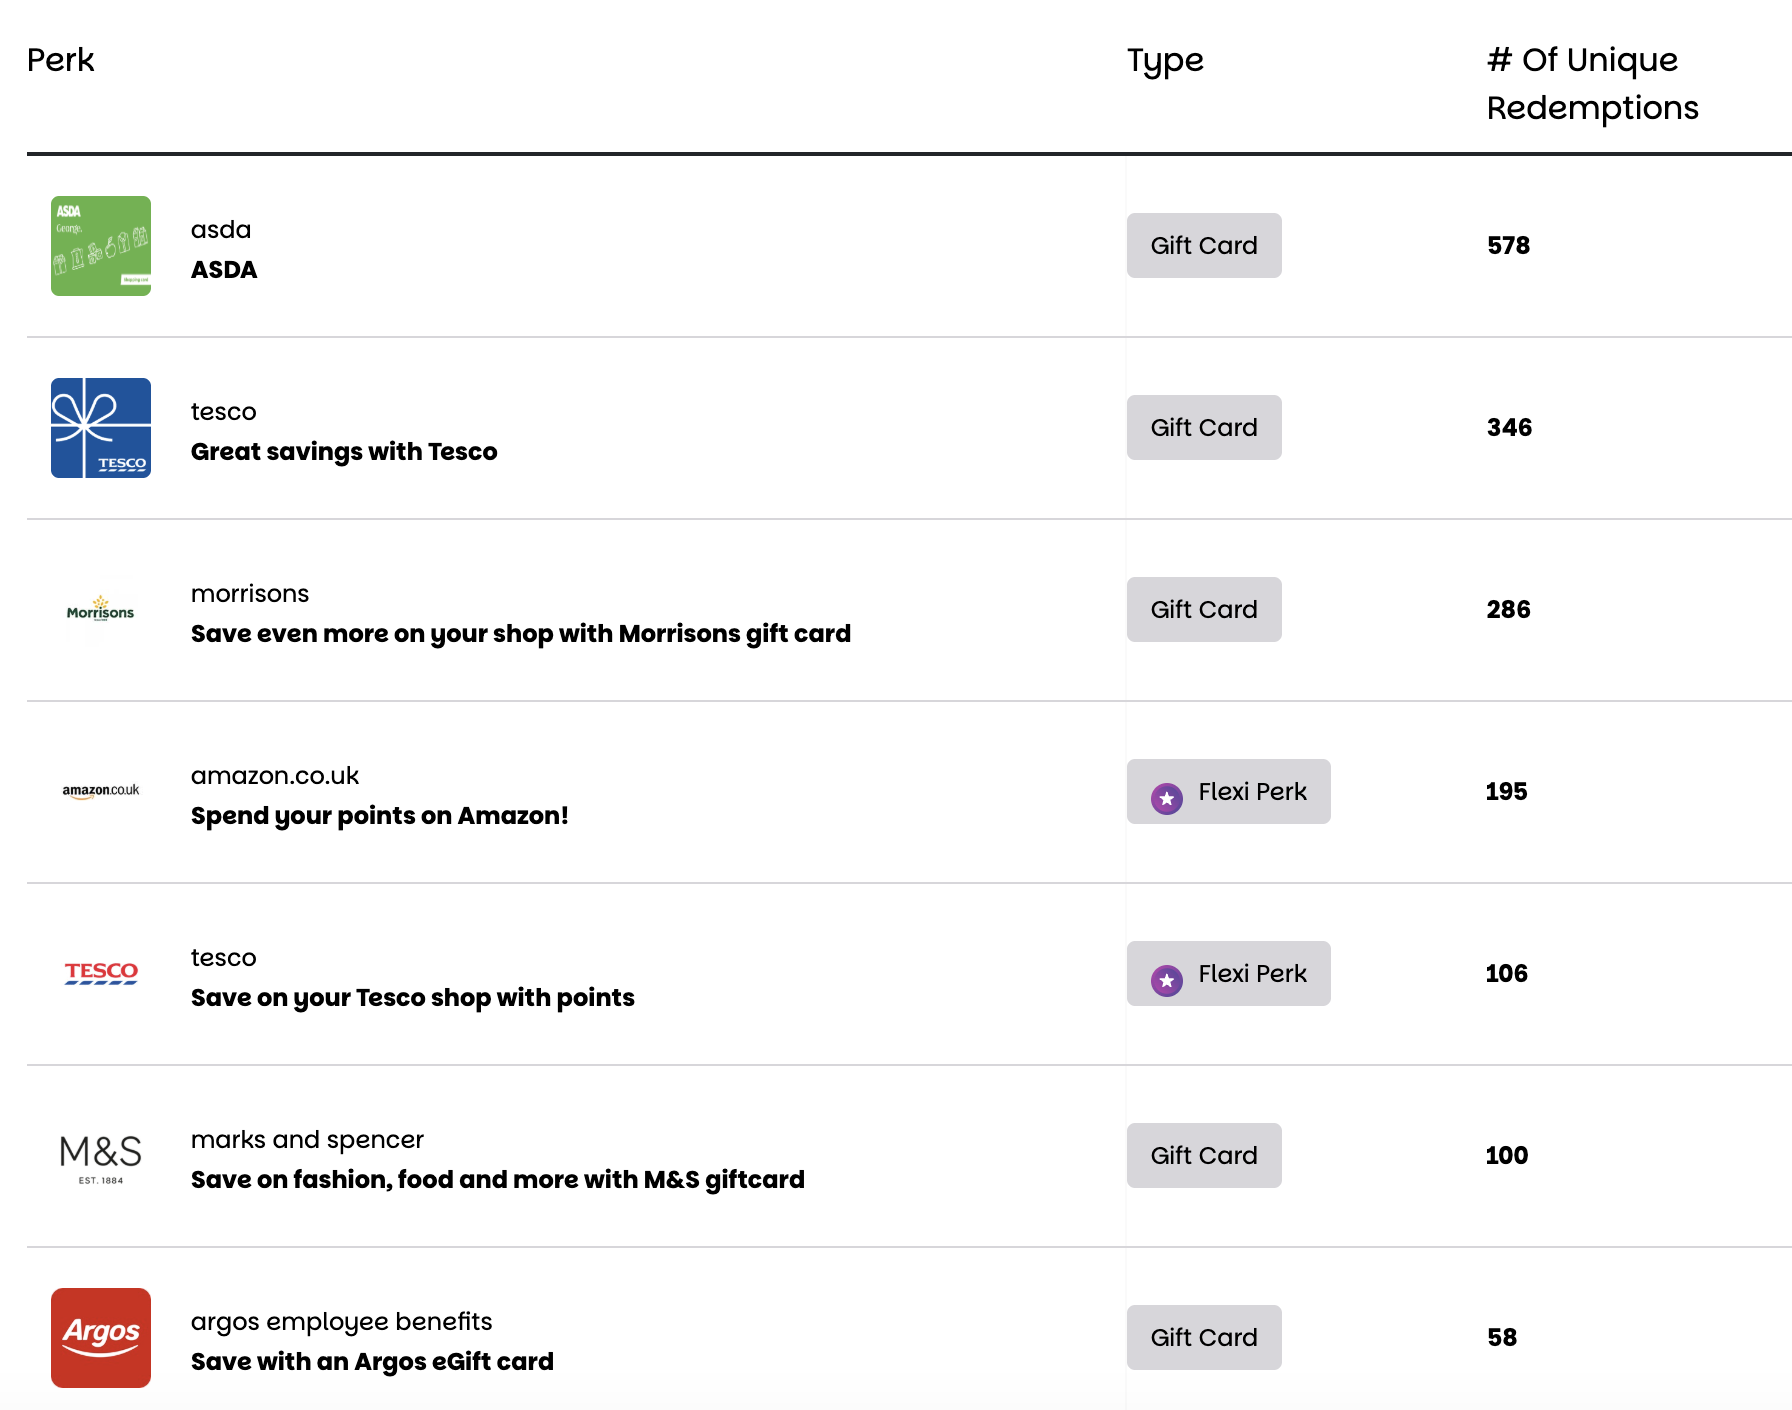
Task: Click the purple star icon on Amazon Flexi Perk
Action: (x=1167, y=798)
